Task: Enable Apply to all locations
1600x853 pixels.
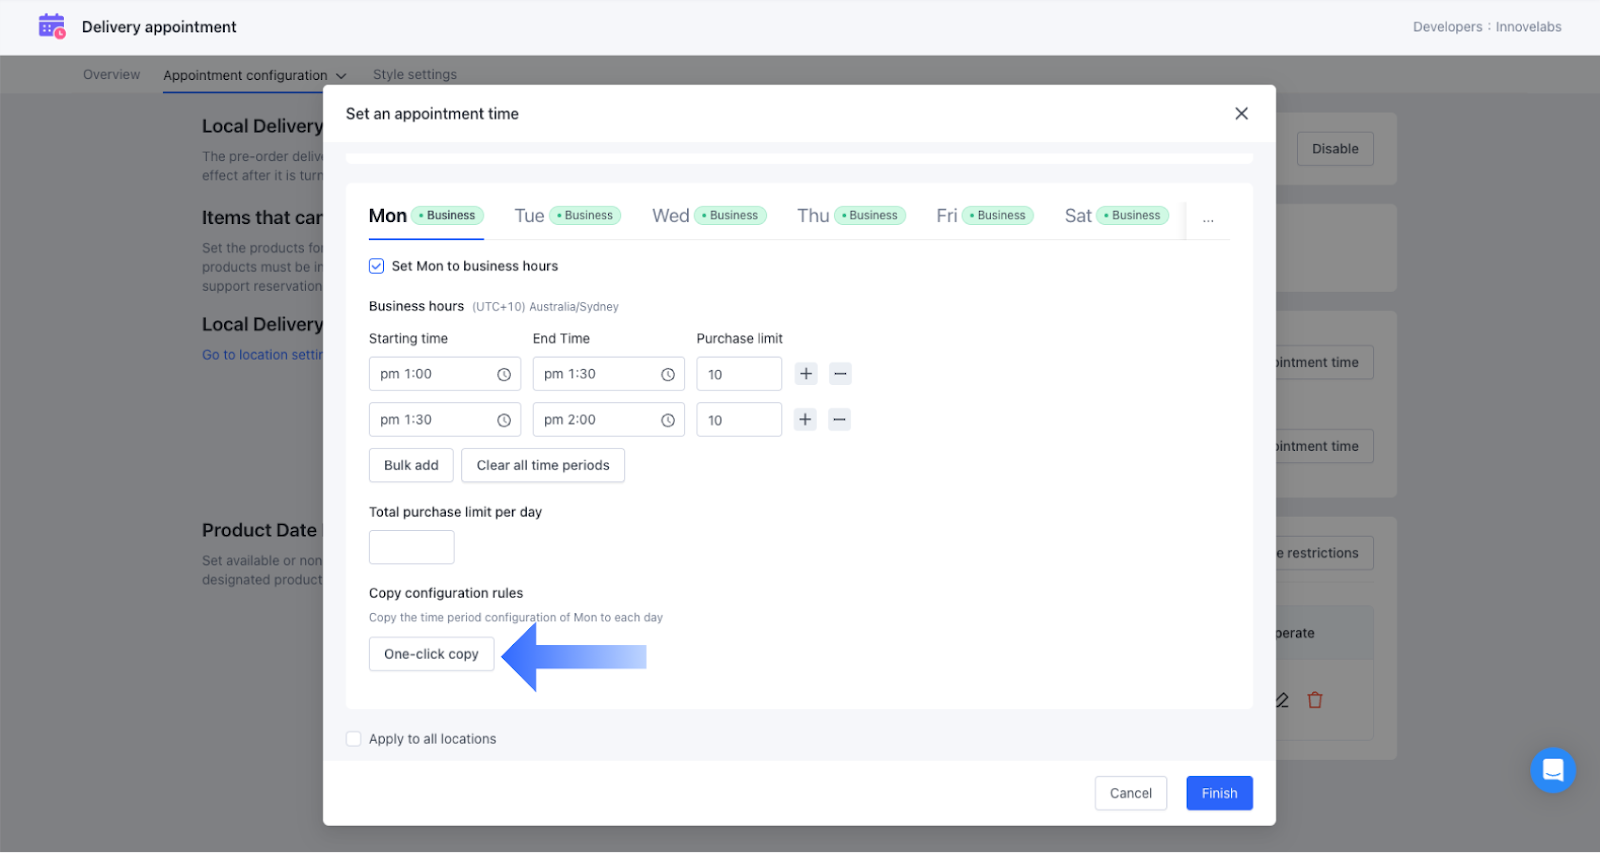Action: [x=354, y=739]
